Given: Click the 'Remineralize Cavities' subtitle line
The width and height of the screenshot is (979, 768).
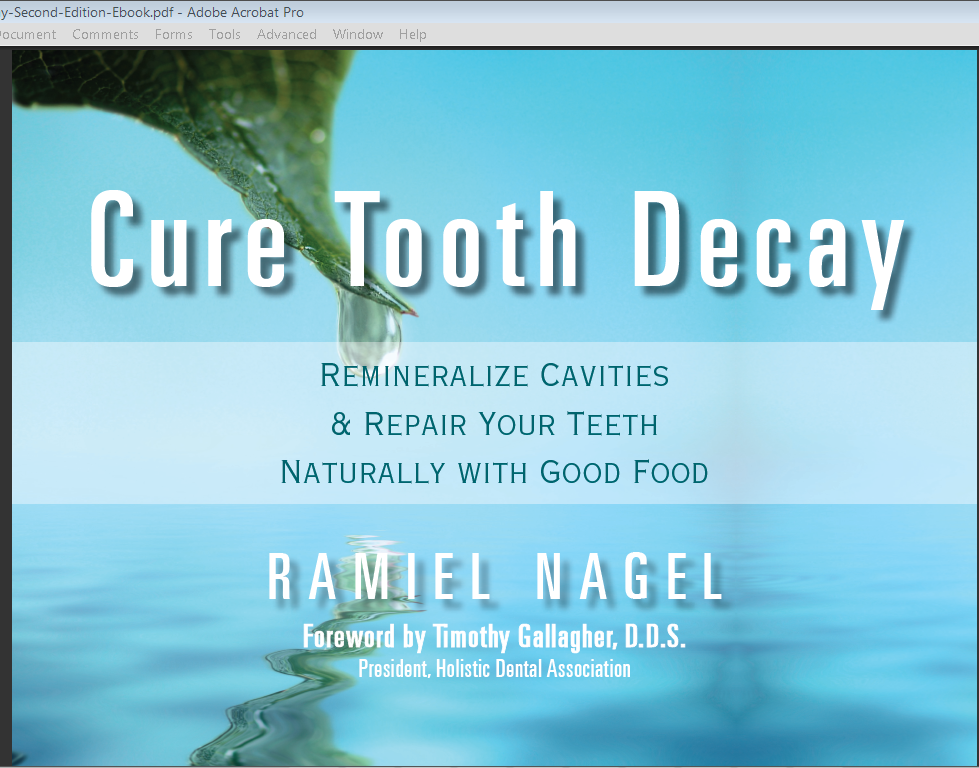Looking at the screenshot, I should coord(494,375).
